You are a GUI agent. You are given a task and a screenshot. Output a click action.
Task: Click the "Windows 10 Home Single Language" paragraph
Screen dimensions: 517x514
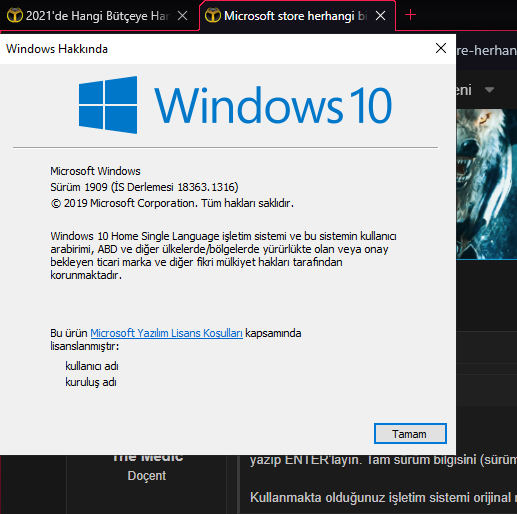pos(223,255)
